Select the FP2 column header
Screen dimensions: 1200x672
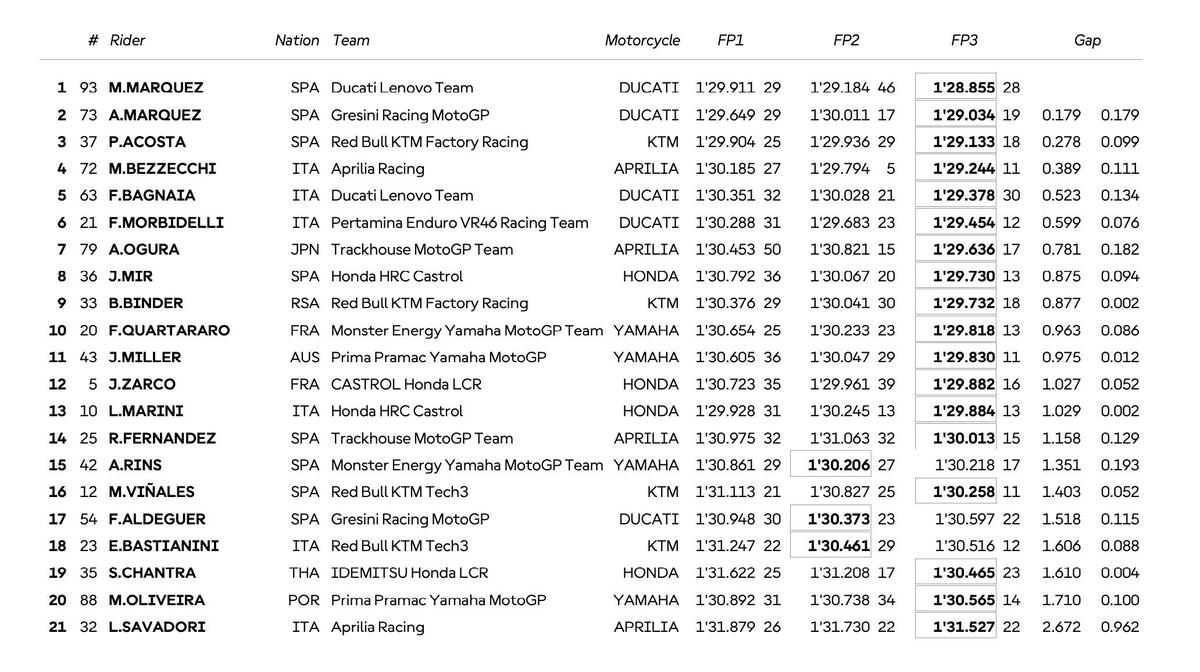[846, 41]
